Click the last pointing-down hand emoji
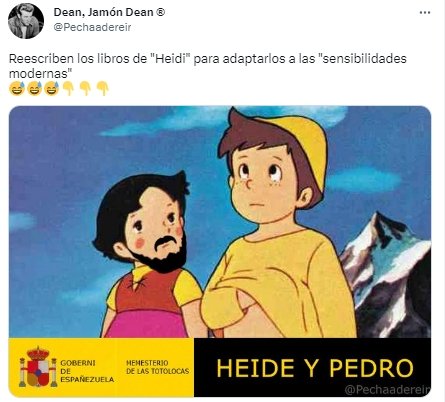The height and width of the screenshot is (402, 445). [x=103, y=89]
